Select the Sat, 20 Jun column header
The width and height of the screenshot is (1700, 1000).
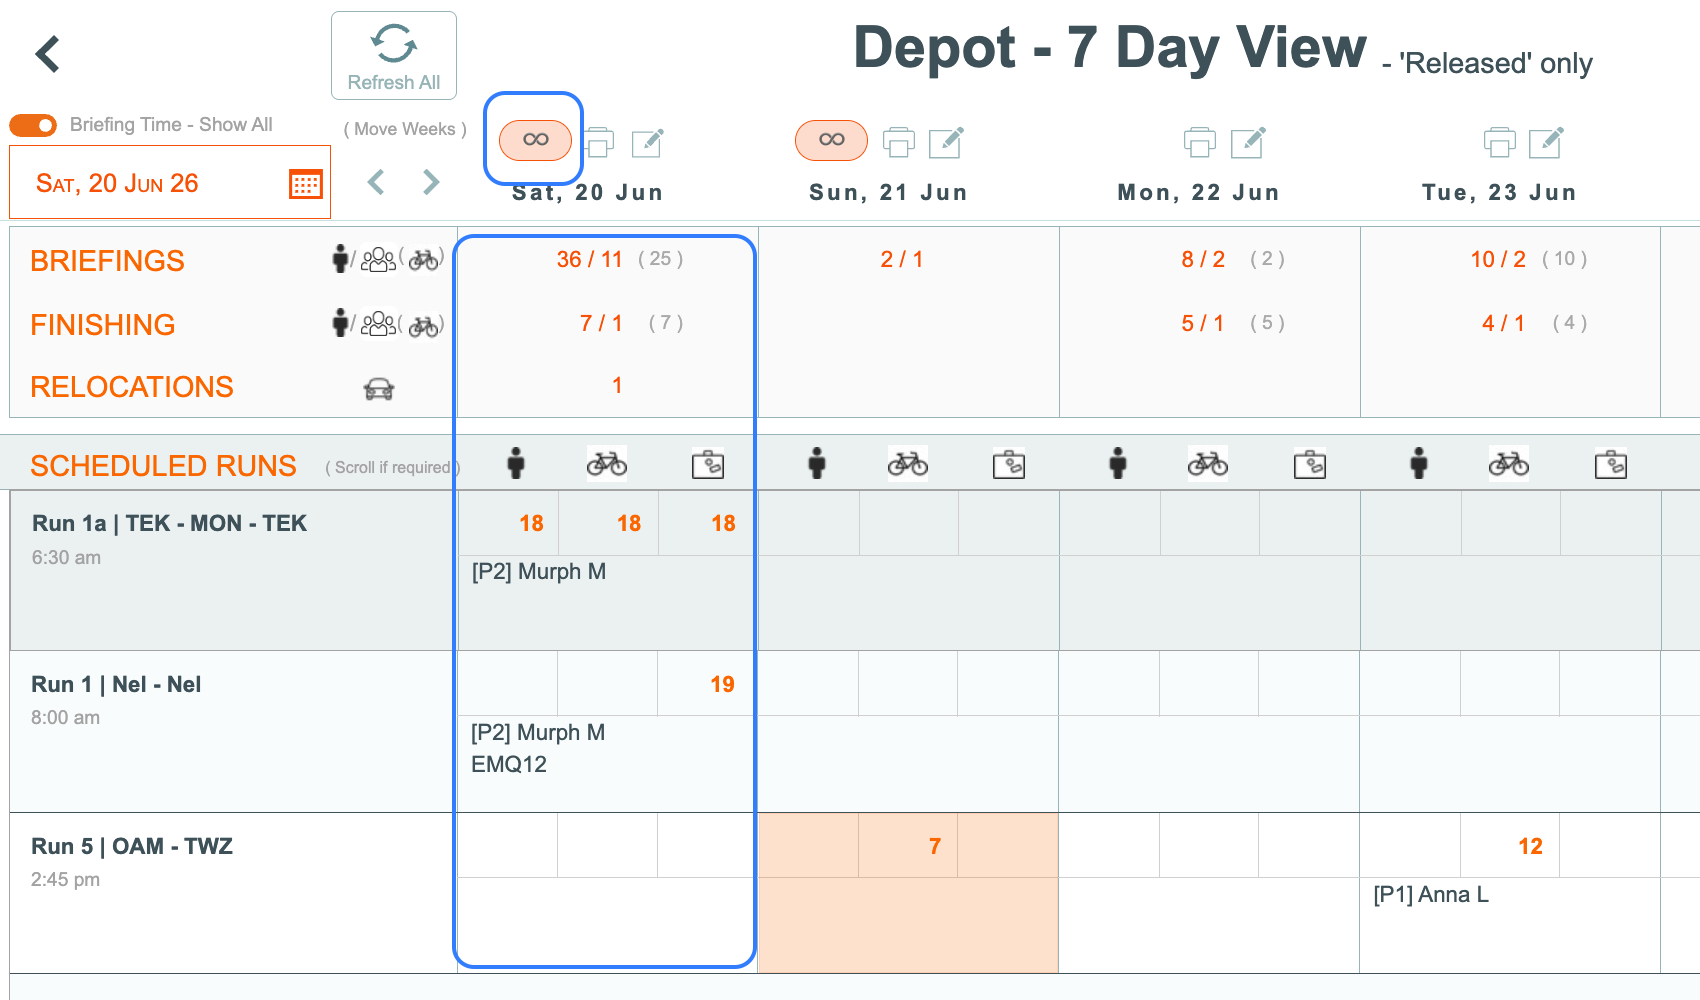(x=588, y=193)
